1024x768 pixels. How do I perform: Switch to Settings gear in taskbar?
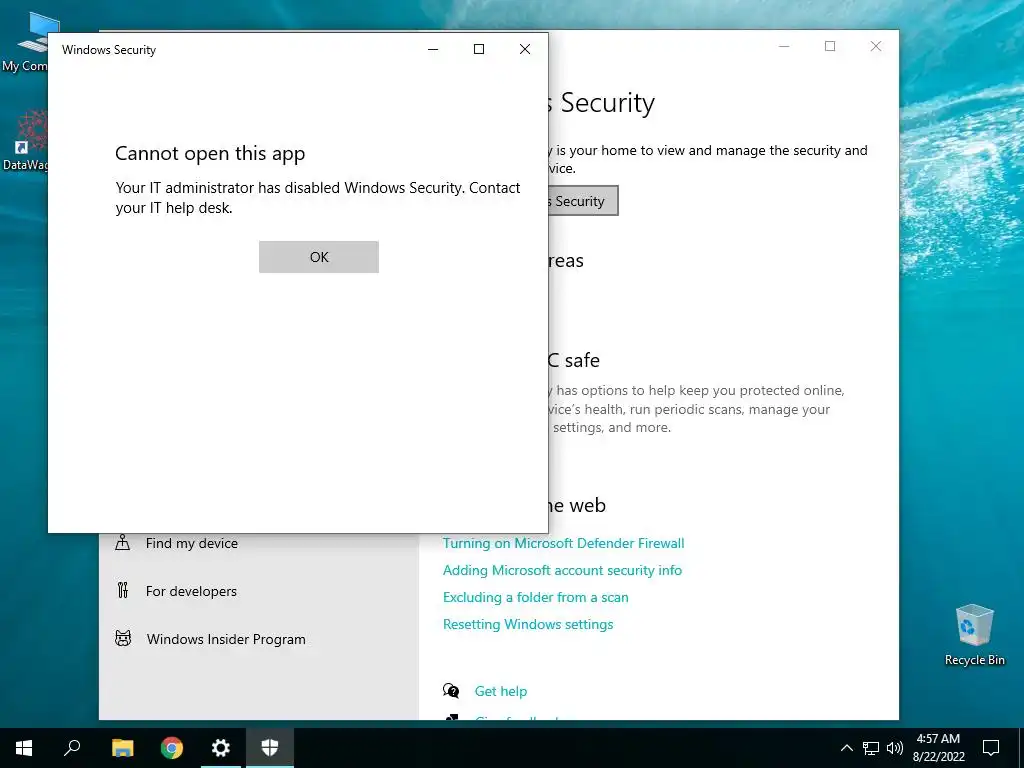(x=221, y=748)
